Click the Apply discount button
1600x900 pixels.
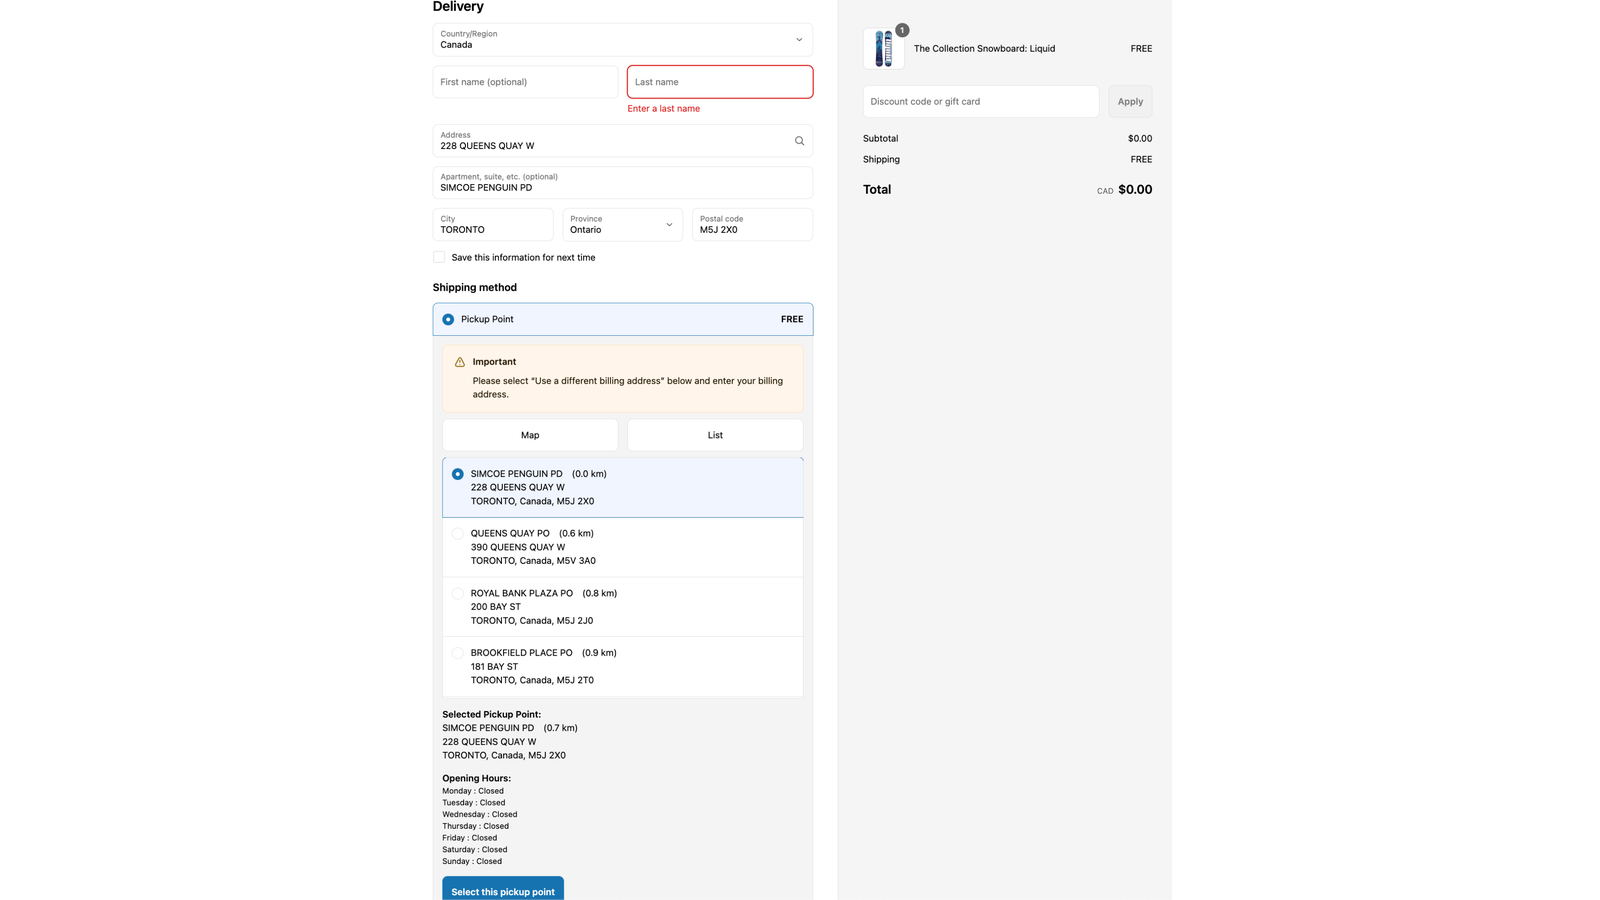coord(1130,101)
